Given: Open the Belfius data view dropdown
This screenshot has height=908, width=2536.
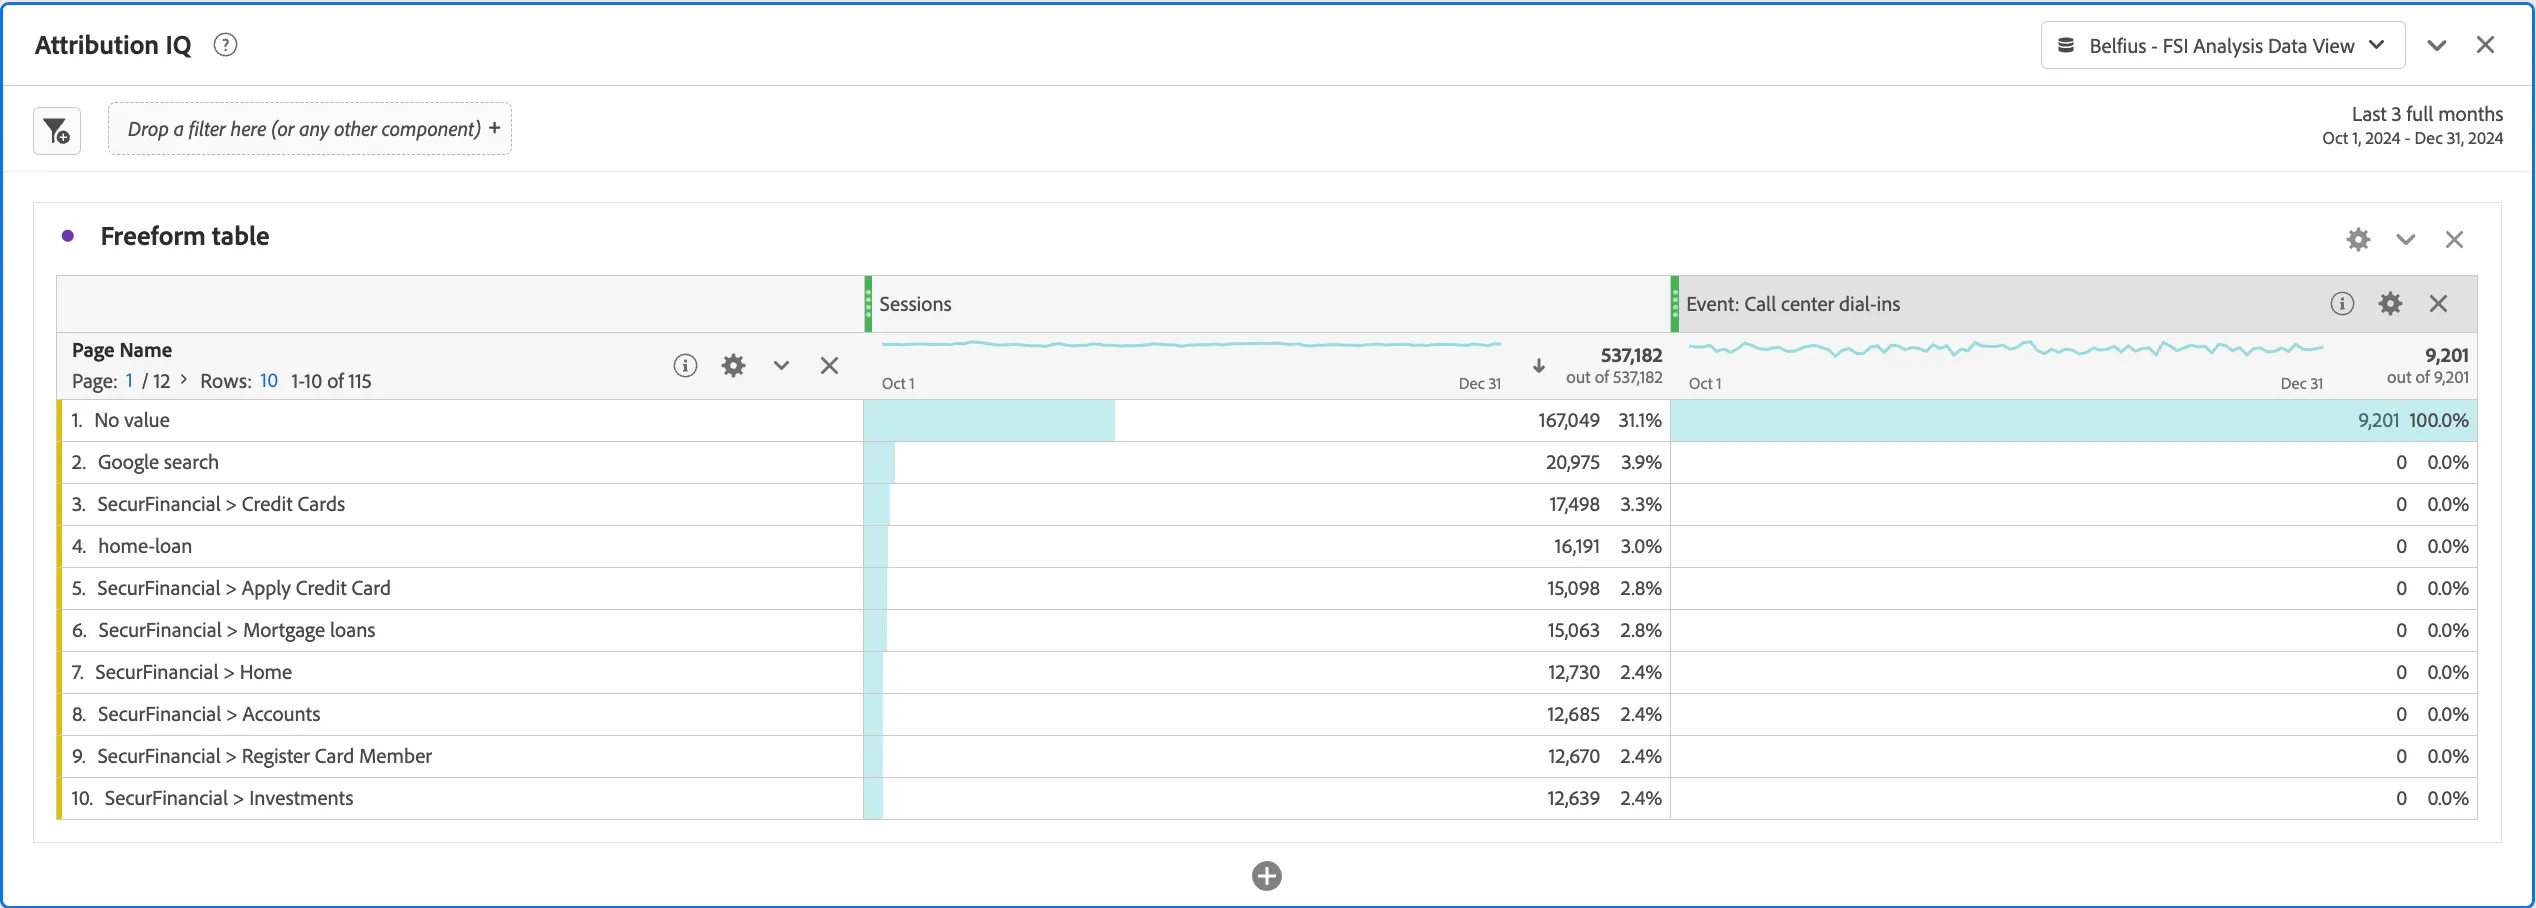Looking at the screenshot, I should (x=2222, y=45).
